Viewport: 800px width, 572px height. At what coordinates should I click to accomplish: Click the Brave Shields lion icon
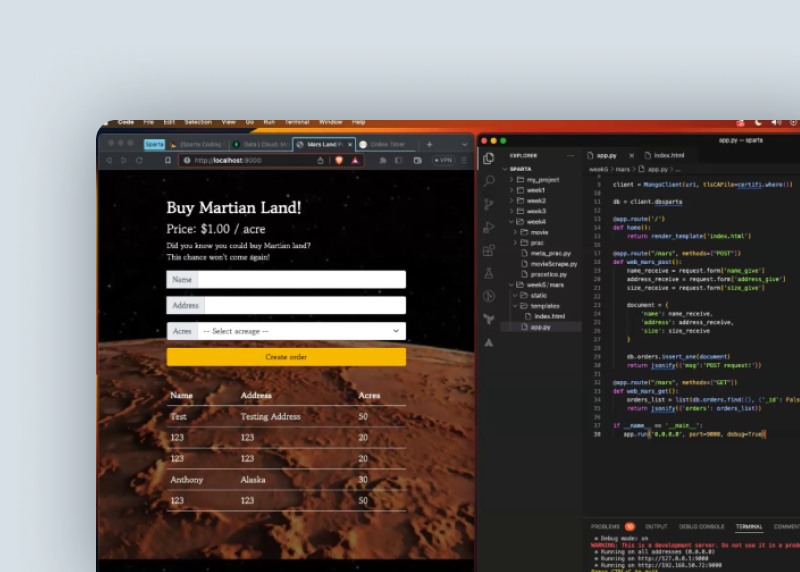[338, 160]
